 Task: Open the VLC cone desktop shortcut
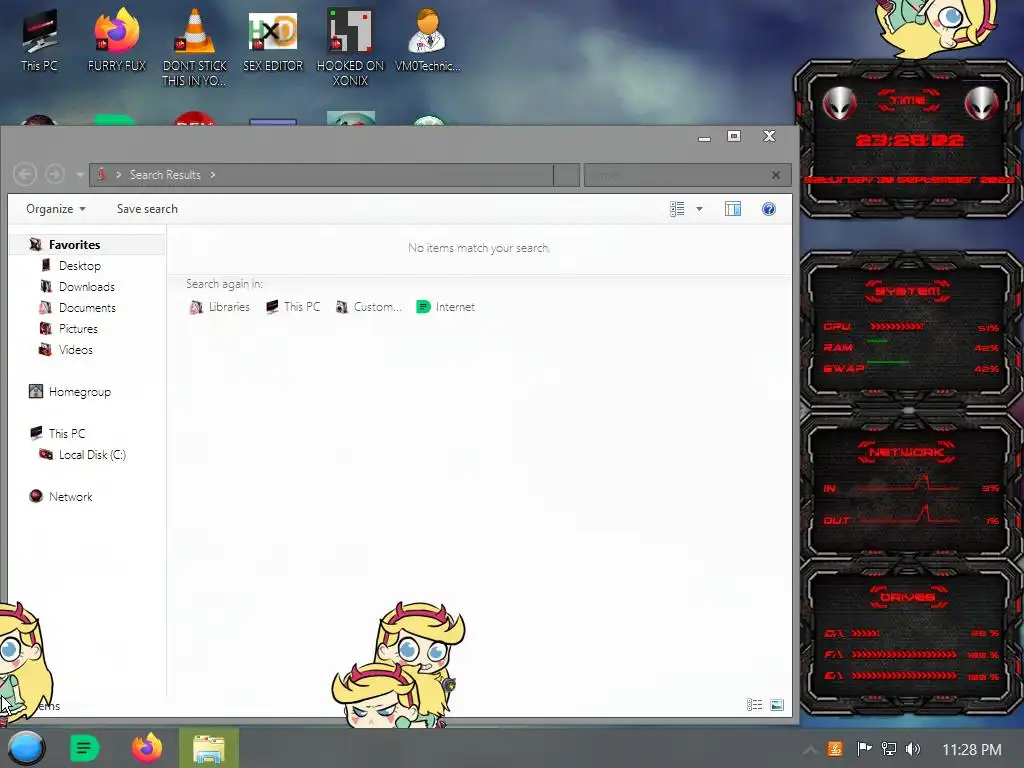tap(195, 46)
